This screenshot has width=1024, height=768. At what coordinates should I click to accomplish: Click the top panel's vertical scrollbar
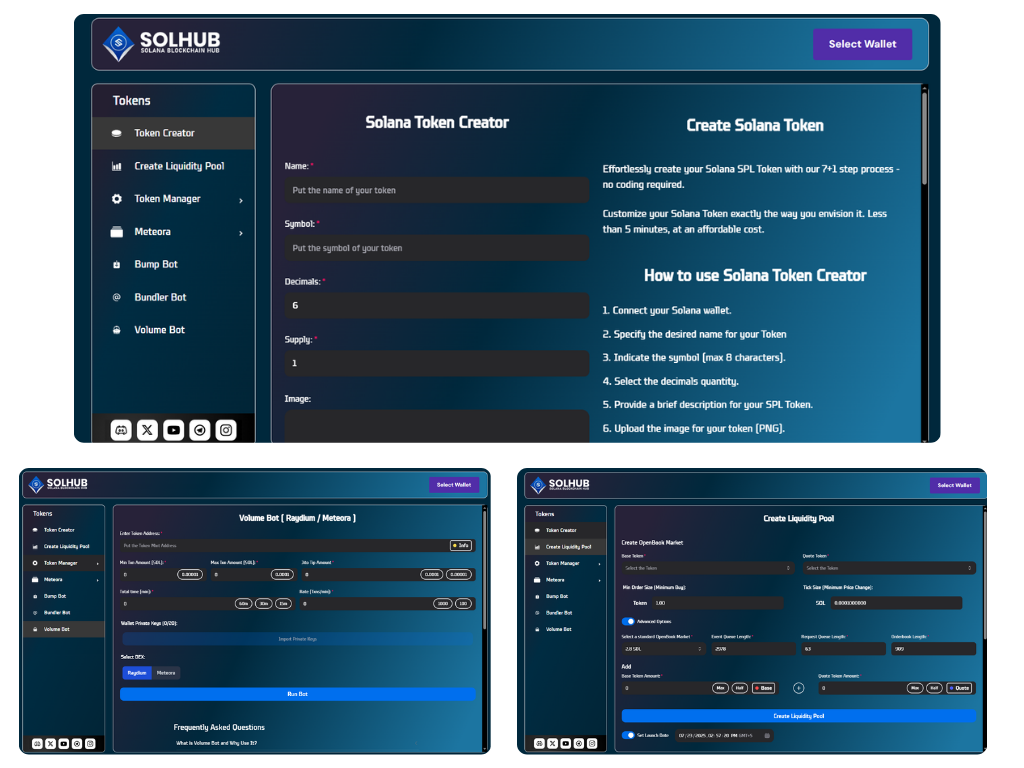coord(924,140)
